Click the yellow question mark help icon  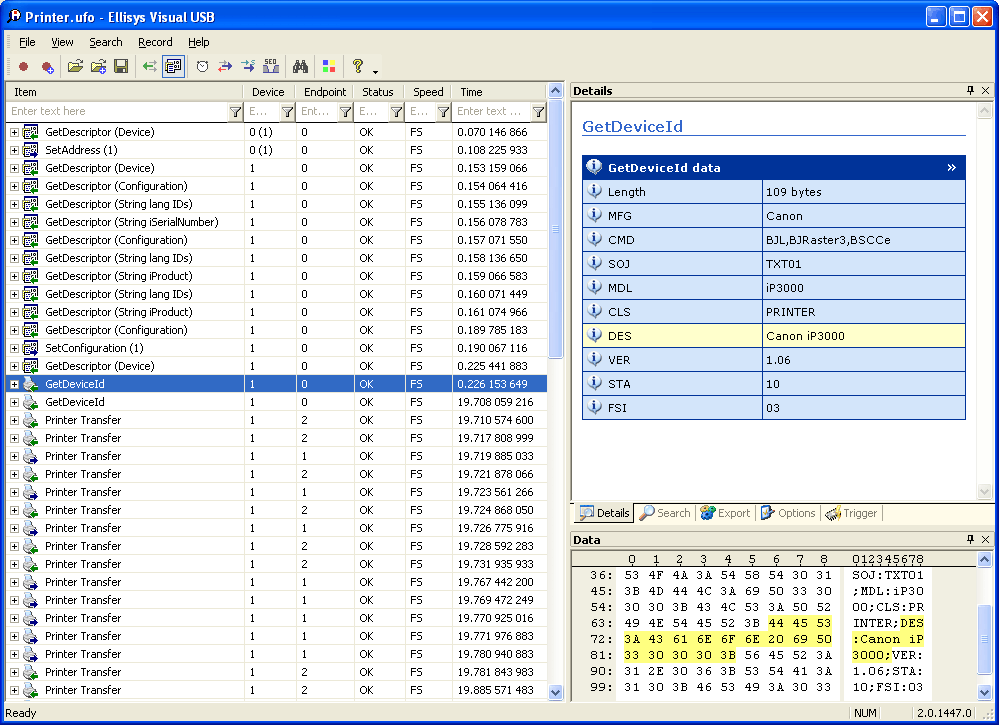coord(357,67)
